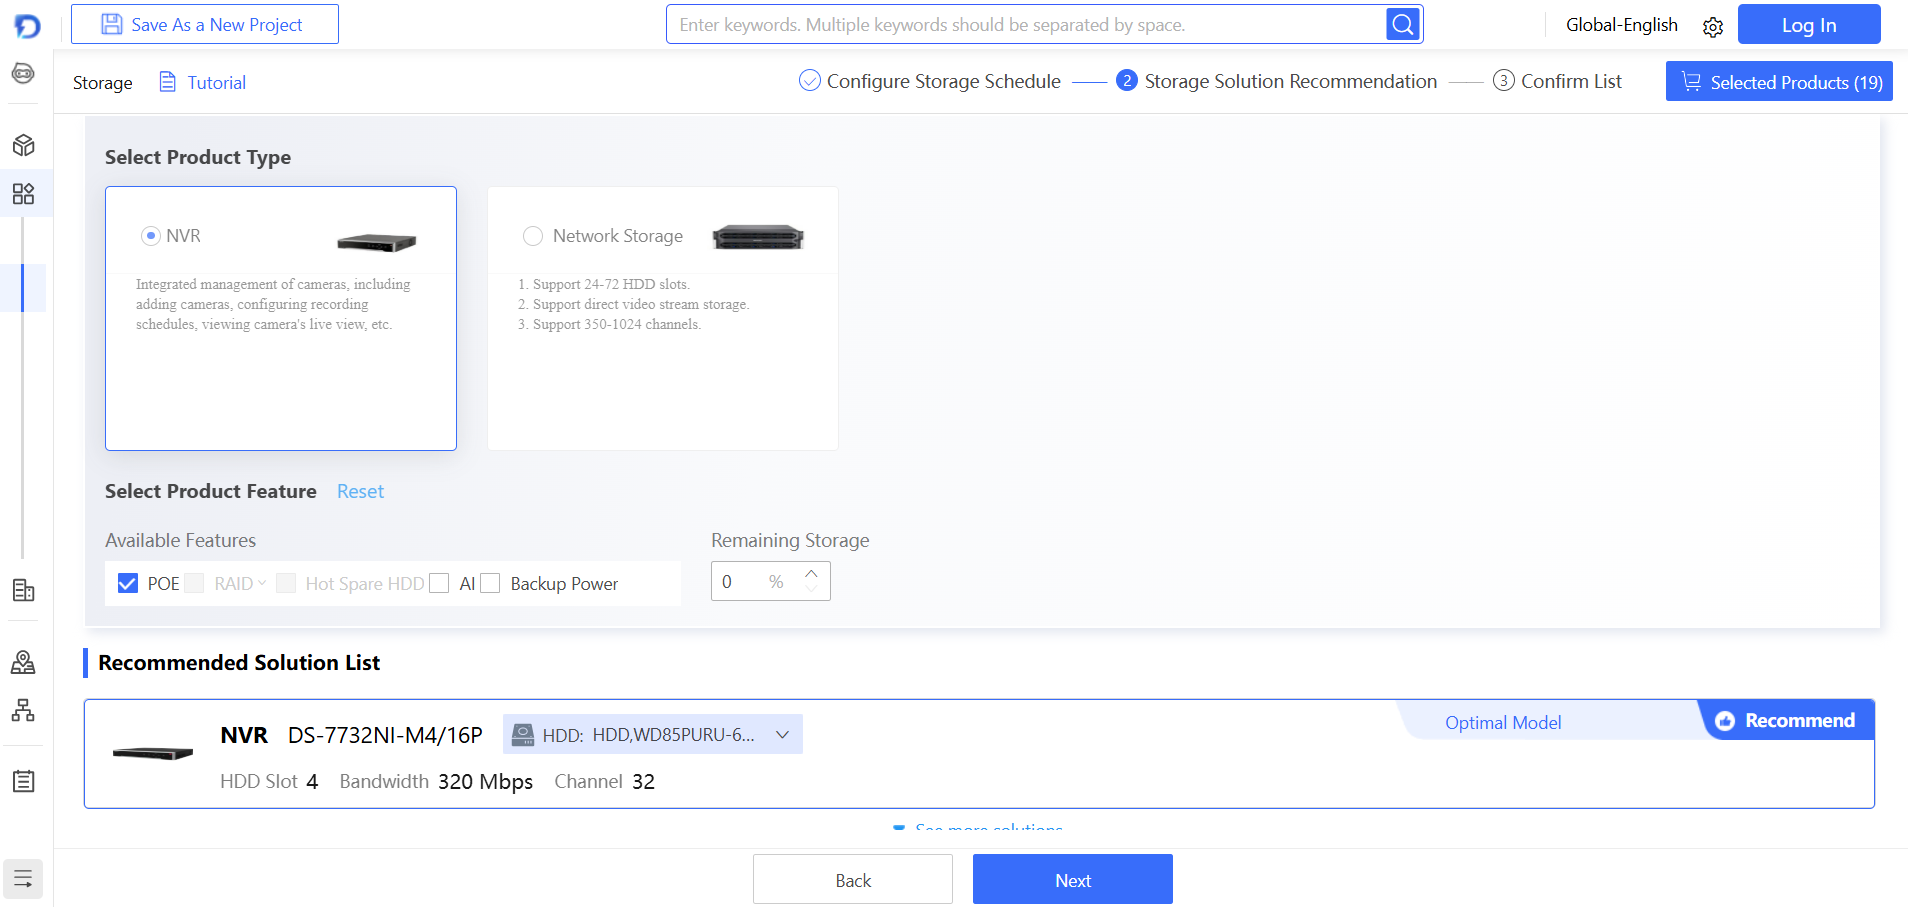
Task: Click the settings gear icon
Action: click(1712, 27)
